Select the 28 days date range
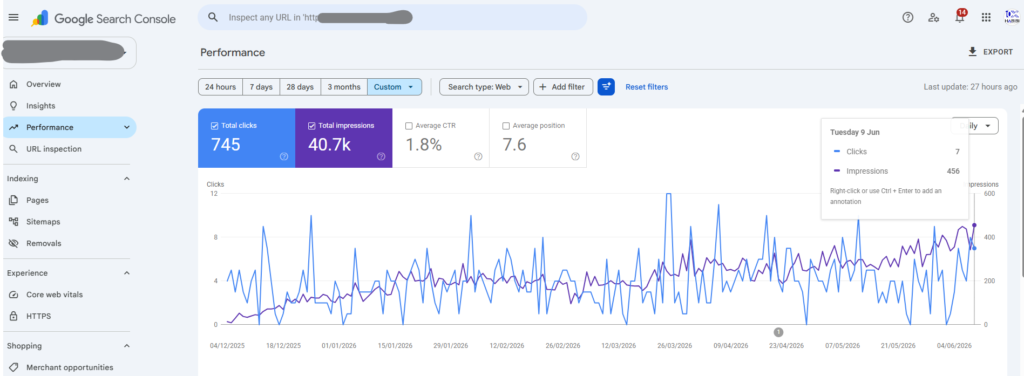This screenshot has width=1024, height=376. [300, 87]
